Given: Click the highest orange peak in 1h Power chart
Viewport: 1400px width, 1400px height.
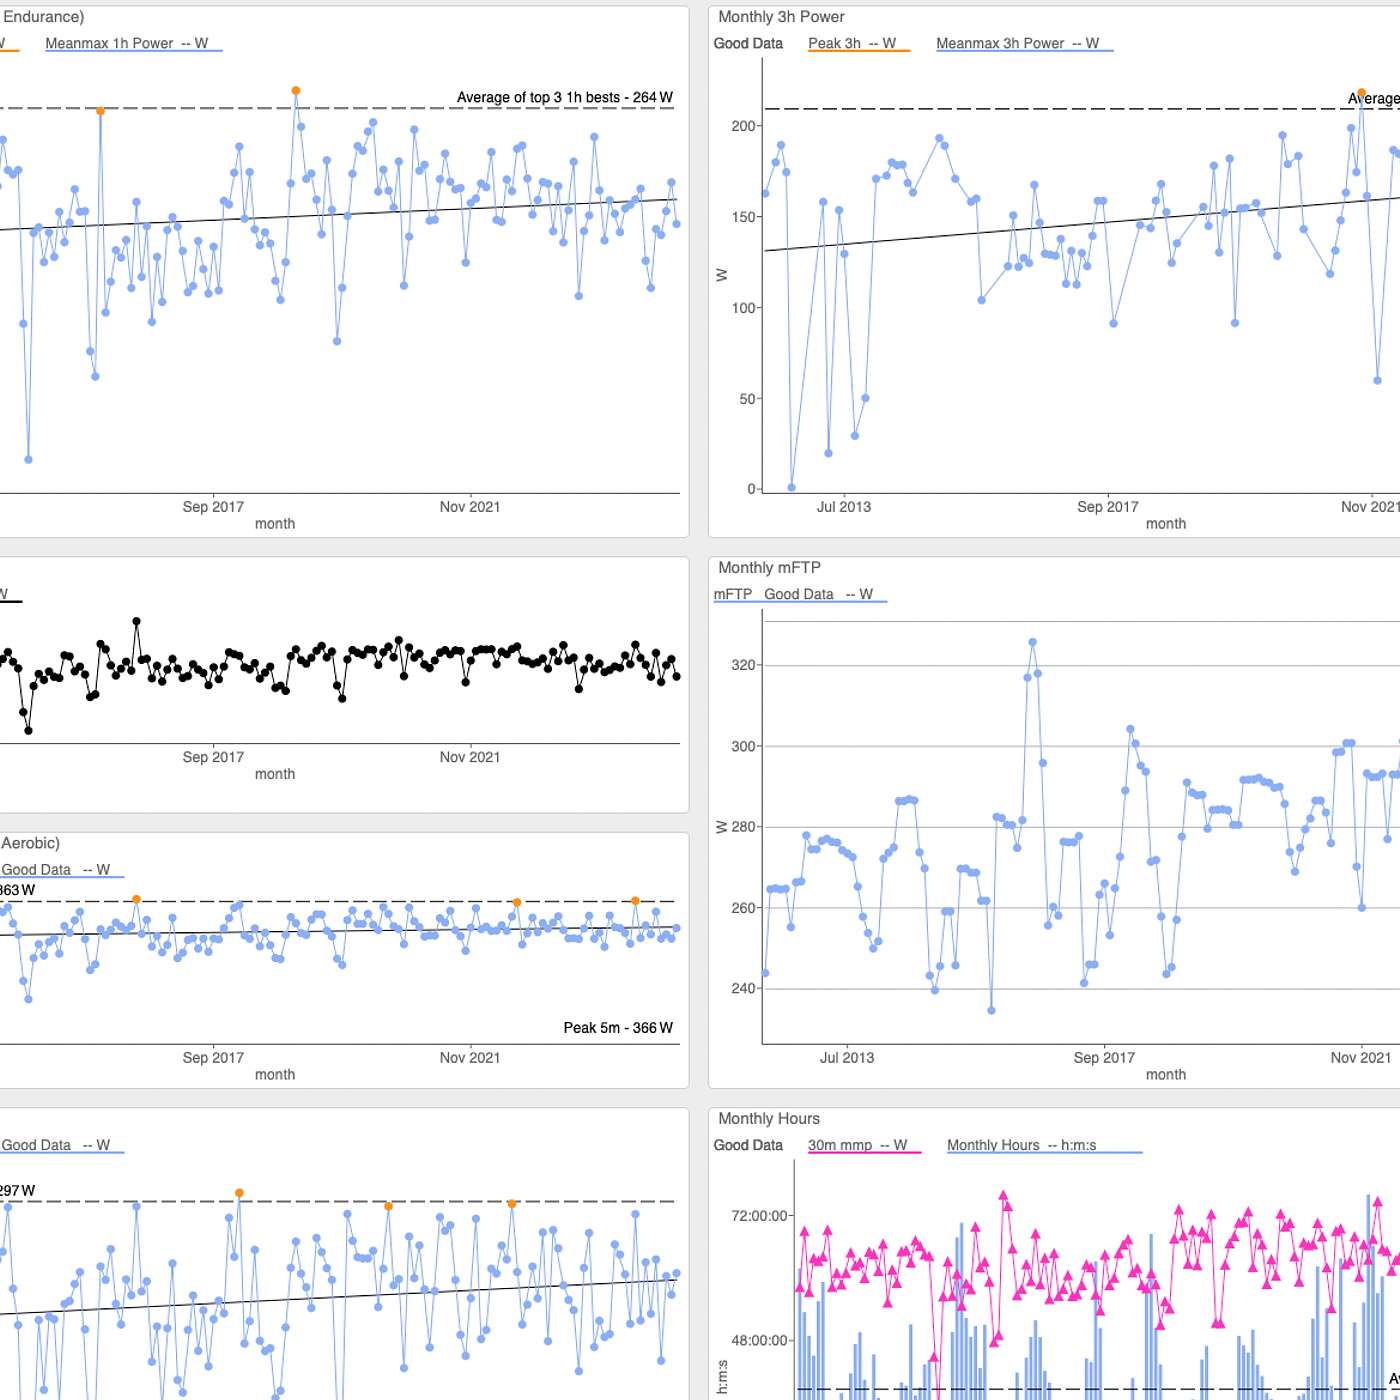Looking at the screenshot, I should coord(296,91).
